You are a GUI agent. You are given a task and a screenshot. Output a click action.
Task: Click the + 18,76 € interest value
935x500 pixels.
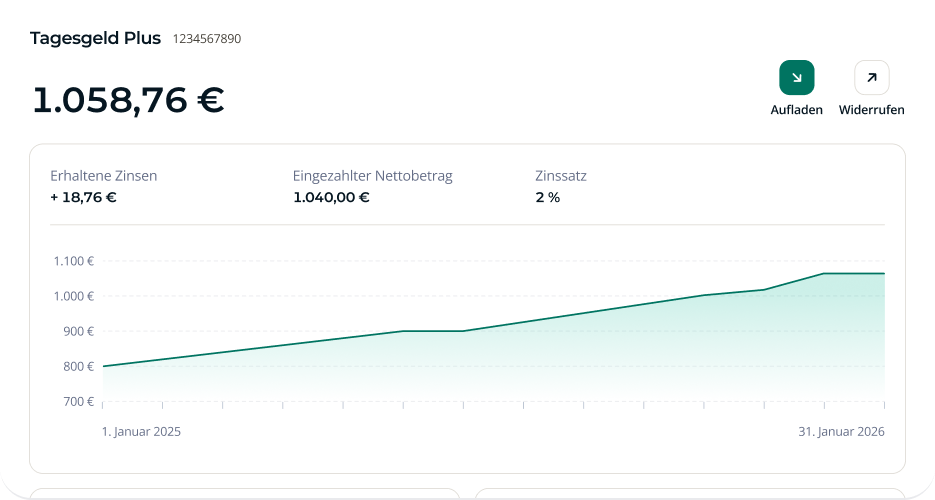pos(83,197)
